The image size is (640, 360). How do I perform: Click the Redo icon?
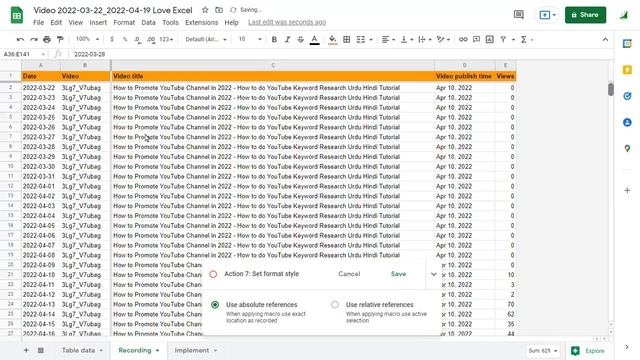click(33, 40)
